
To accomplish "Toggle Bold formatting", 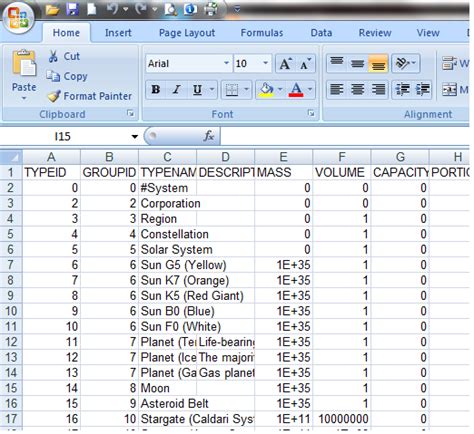I will point(155,89).
